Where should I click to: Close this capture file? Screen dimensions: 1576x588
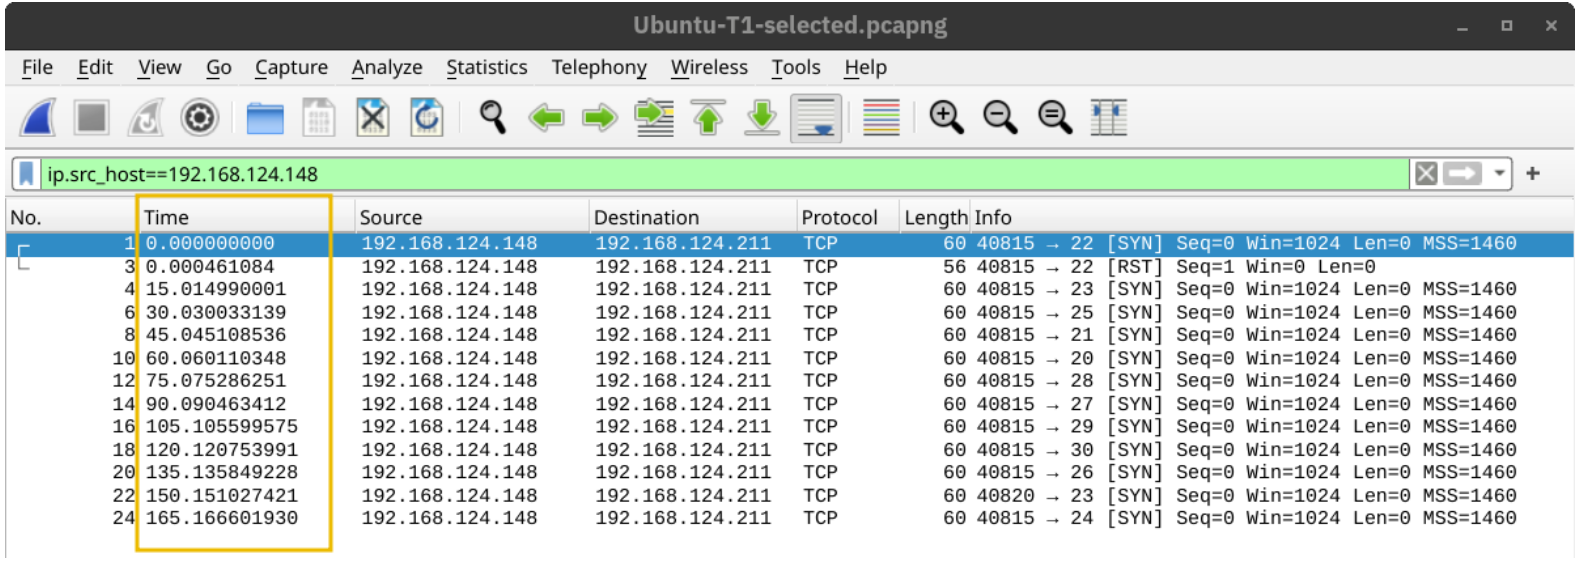(372, 118)
